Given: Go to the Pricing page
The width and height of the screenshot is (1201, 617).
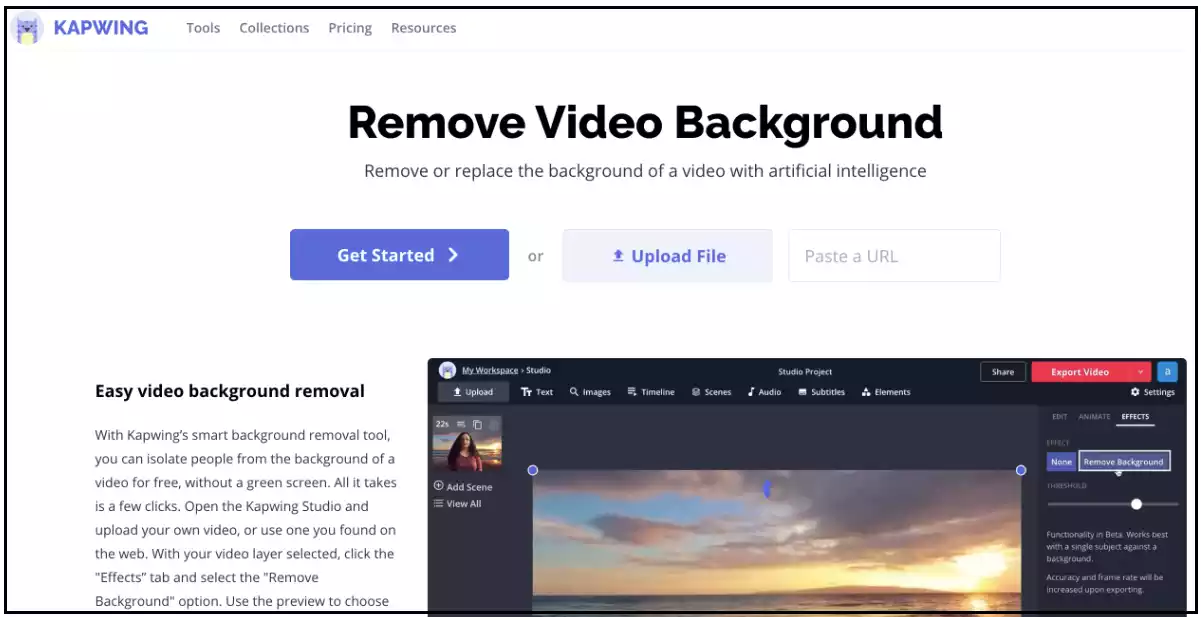Looking at the screenshot, I should tap(350, 28).
